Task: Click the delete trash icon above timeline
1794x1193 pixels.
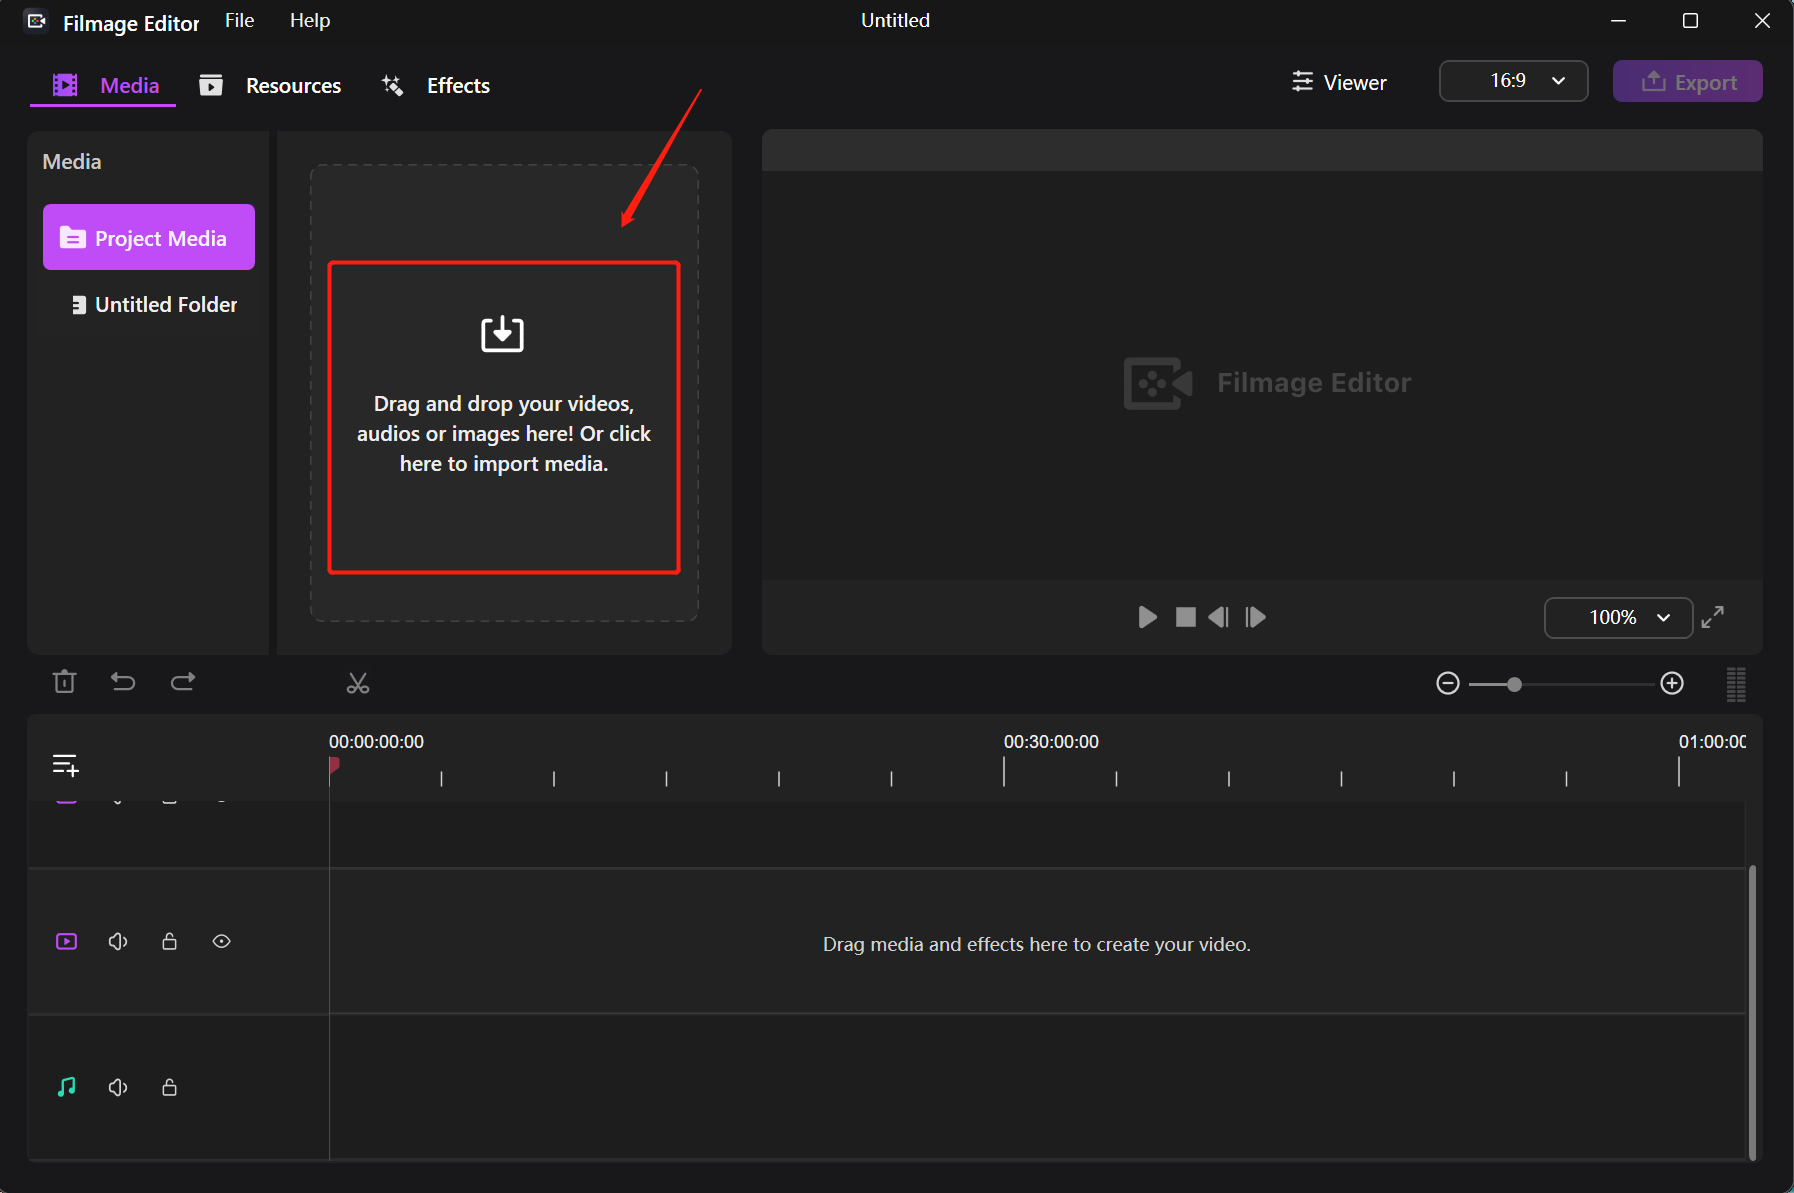Action: pyautogui.click(x=64, y=682)
